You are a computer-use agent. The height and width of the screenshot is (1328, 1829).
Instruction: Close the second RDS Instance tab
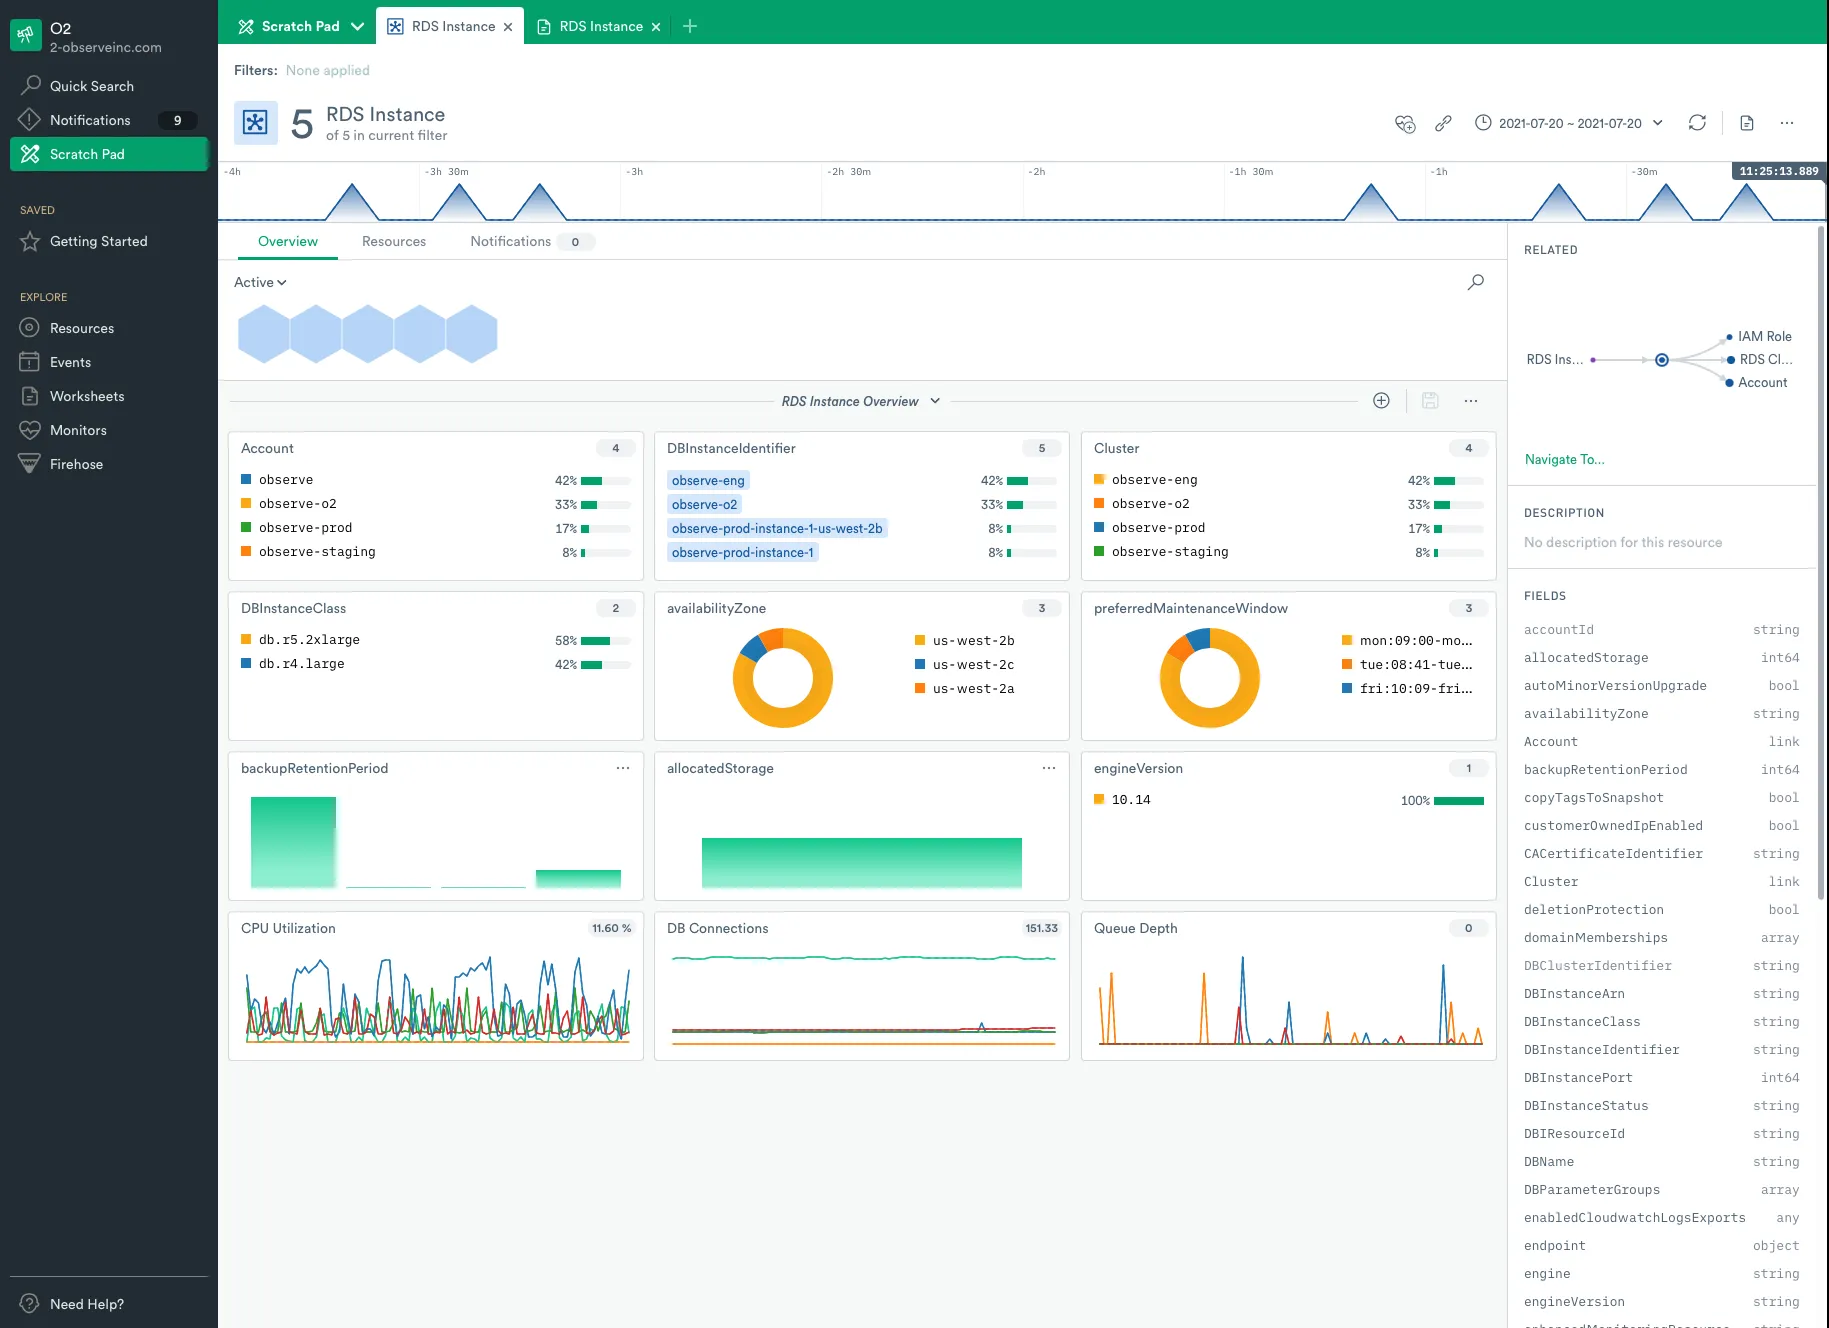656,27
